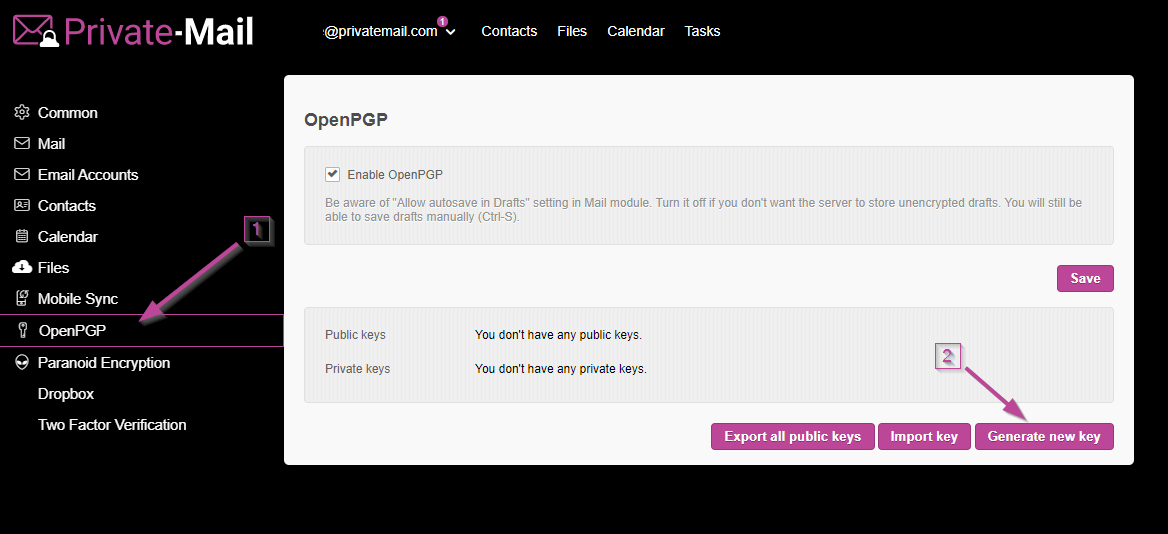Click the alien icon beside Paranoid Encryption
The height and width of the screenshot is (534, 1168).
coord(22,363)
